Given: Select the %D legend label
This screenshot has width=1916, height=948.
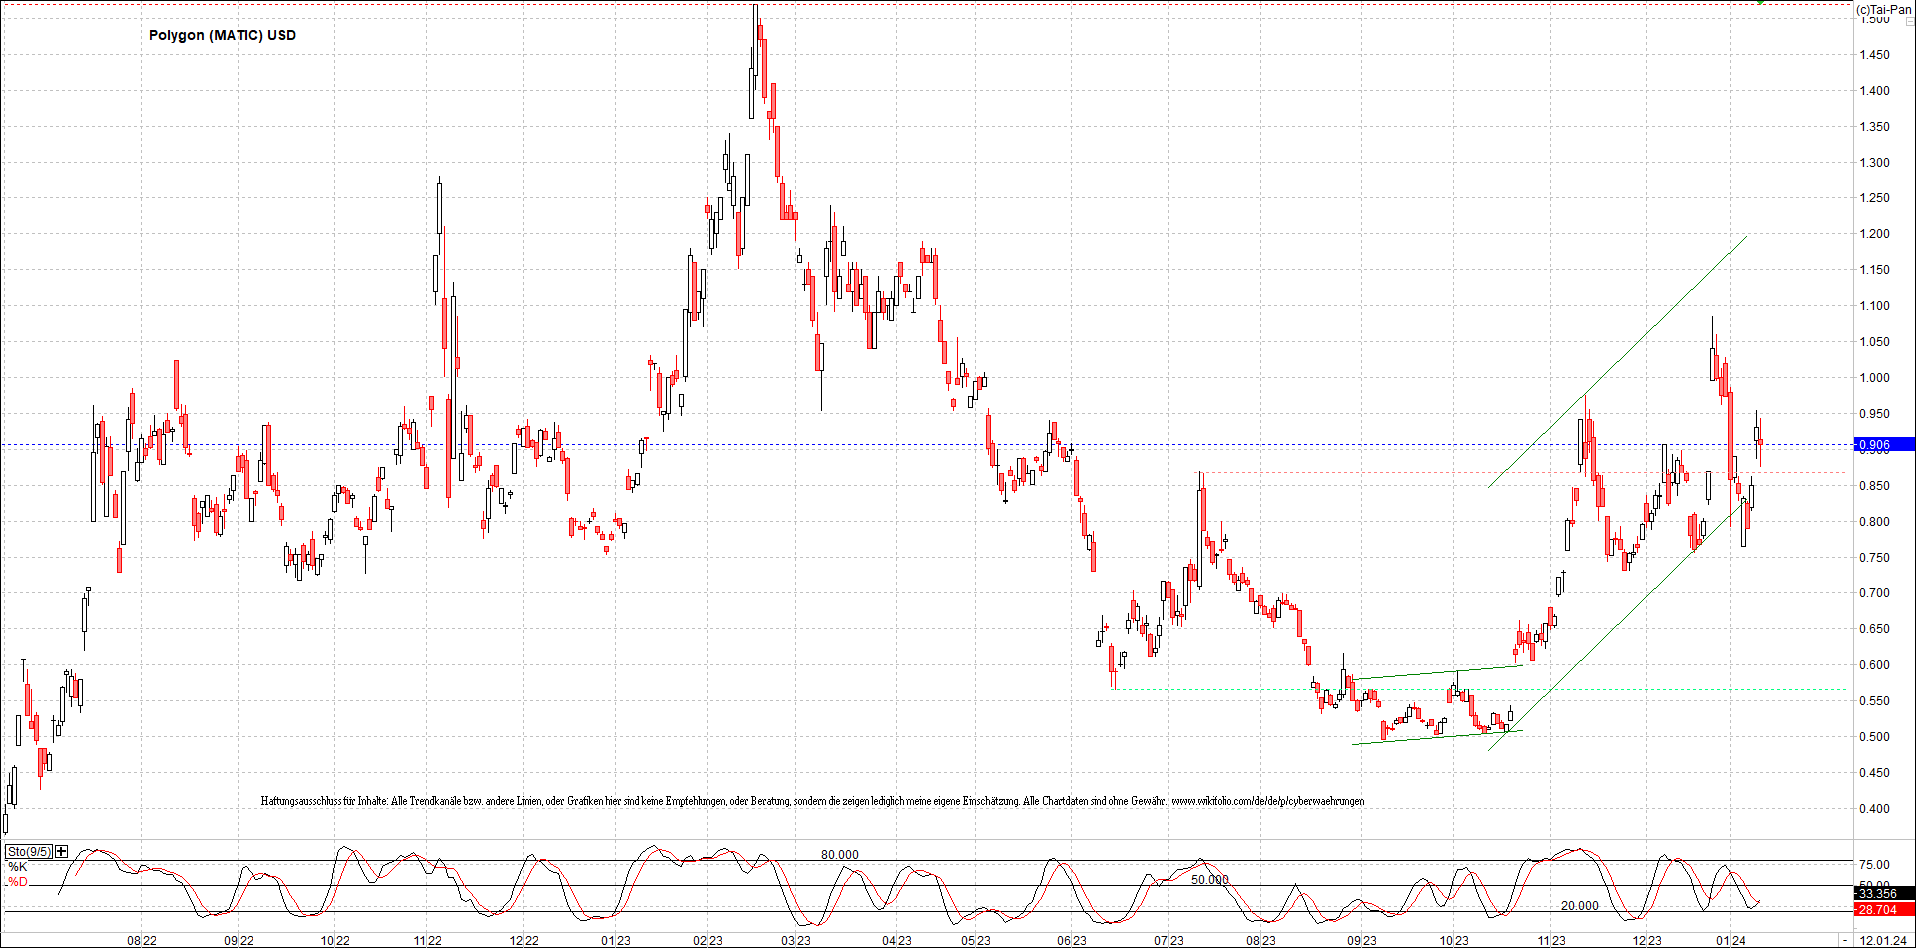Looking at the screenshot, I should (18, 882).
